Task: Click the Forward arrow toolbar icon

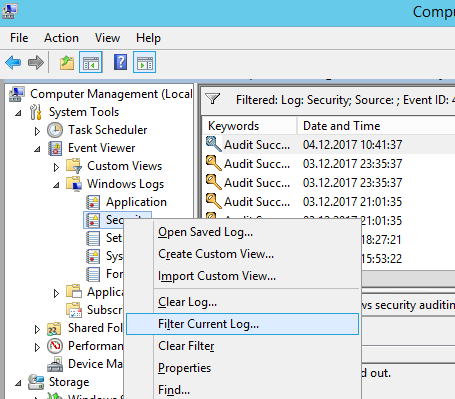Action: click(36, 62)
